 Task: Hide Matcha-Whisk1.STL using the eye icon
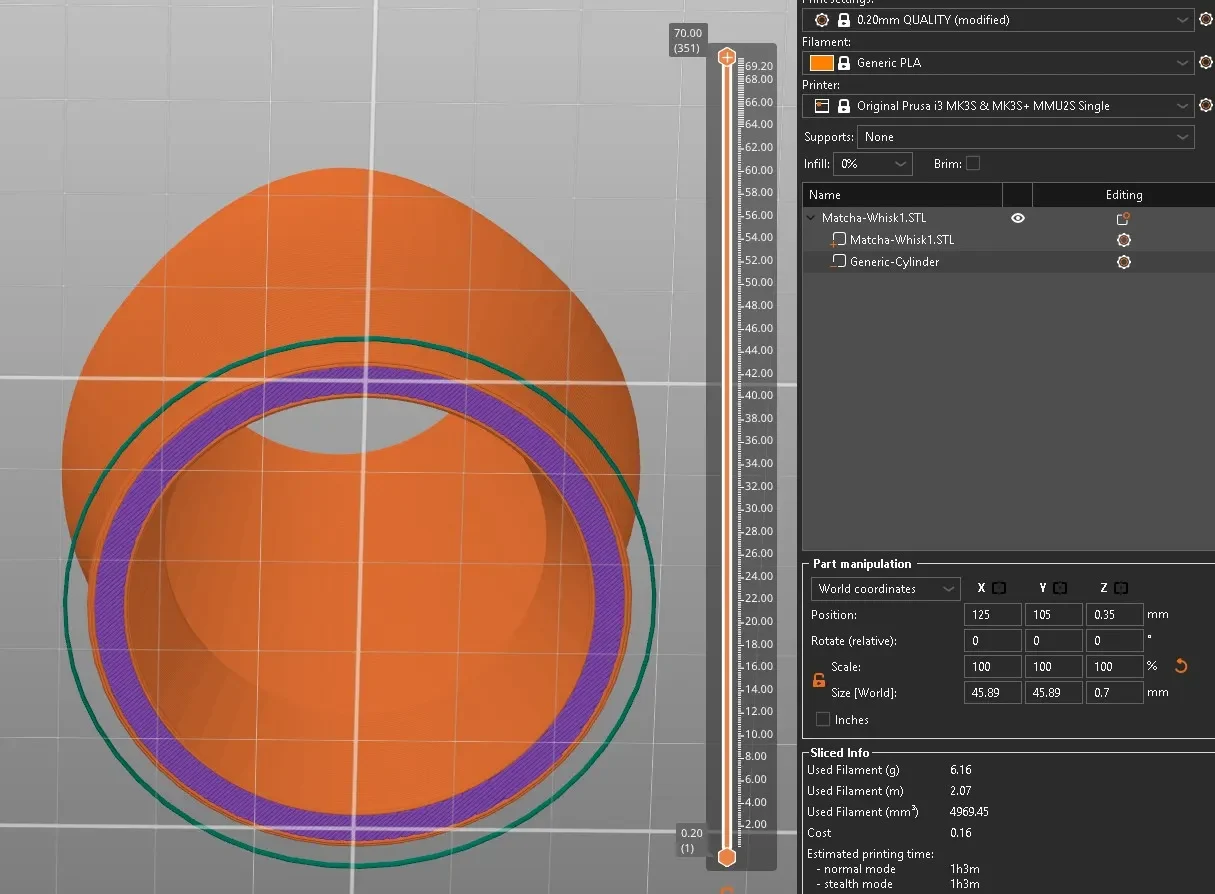click(x=1018, y=218)
